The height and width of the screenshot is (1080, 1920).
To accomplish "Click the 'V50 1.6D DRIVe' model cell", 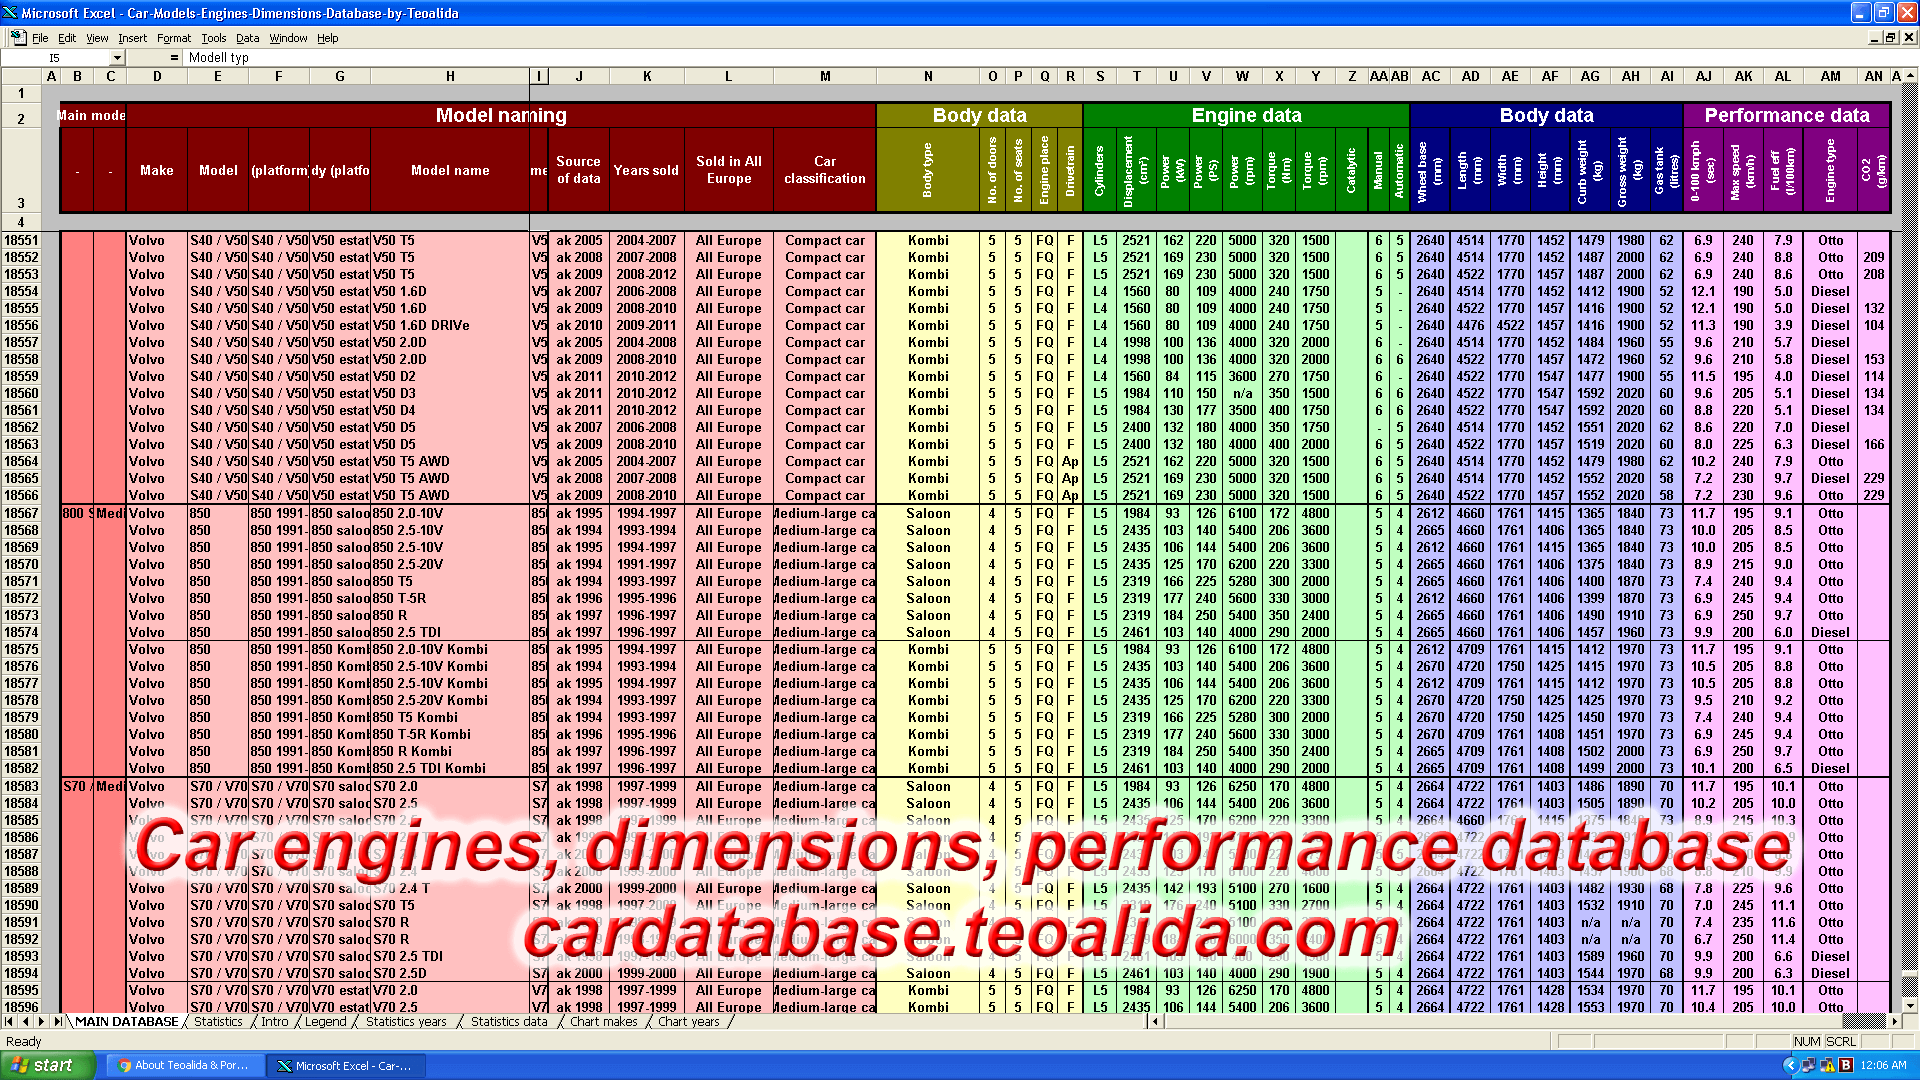I will (450, 325).
